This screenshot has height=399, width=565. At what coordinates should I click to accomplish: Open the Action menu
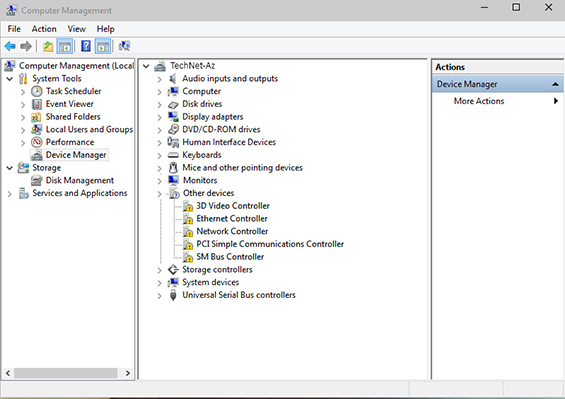point(44,29)
